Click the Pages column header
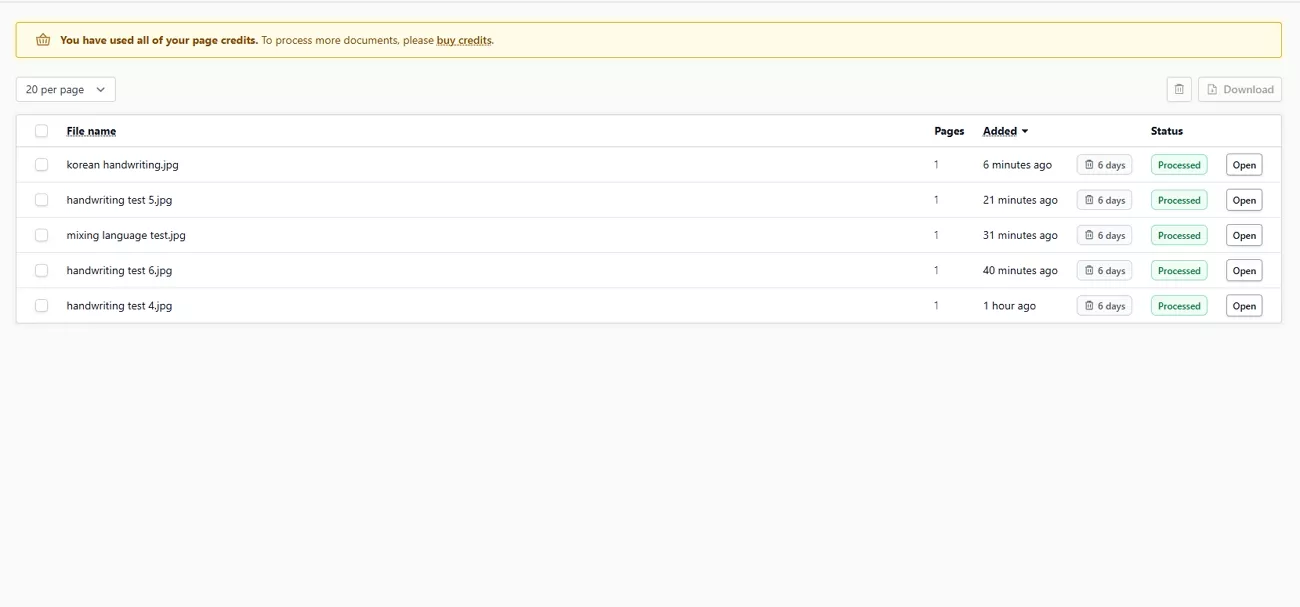The image size is (1300, 607). click(x=949, y=131)
